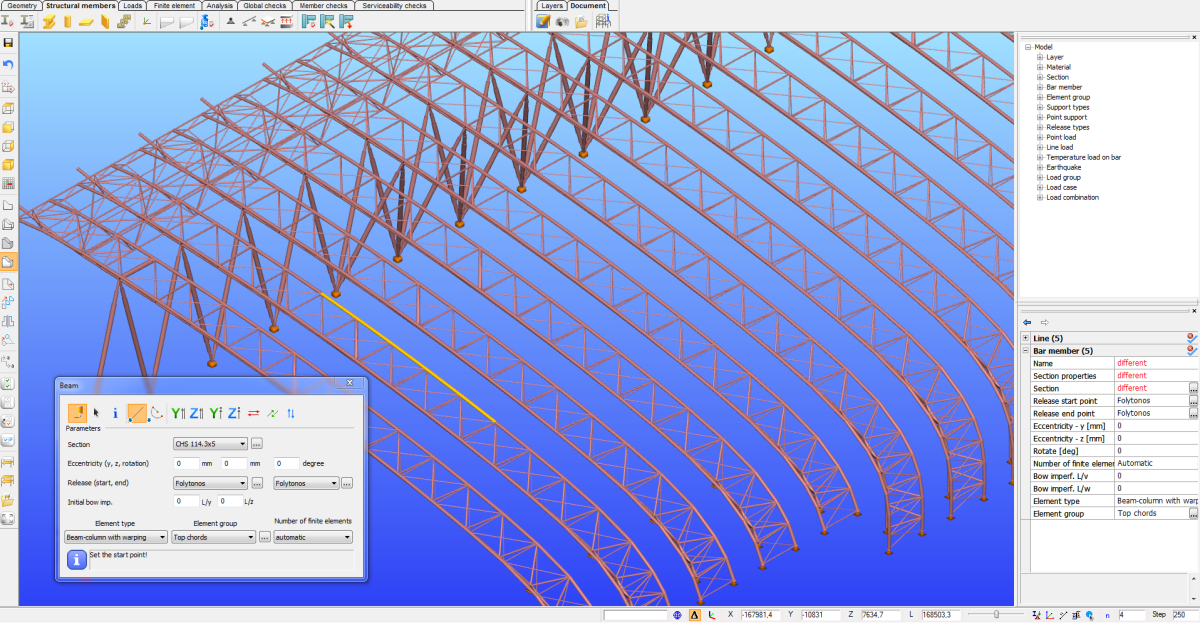Open the Section CHS 114.3x5 dropdown
Viewport: 1200px width, 623px height.
click(x=209, y=443)
